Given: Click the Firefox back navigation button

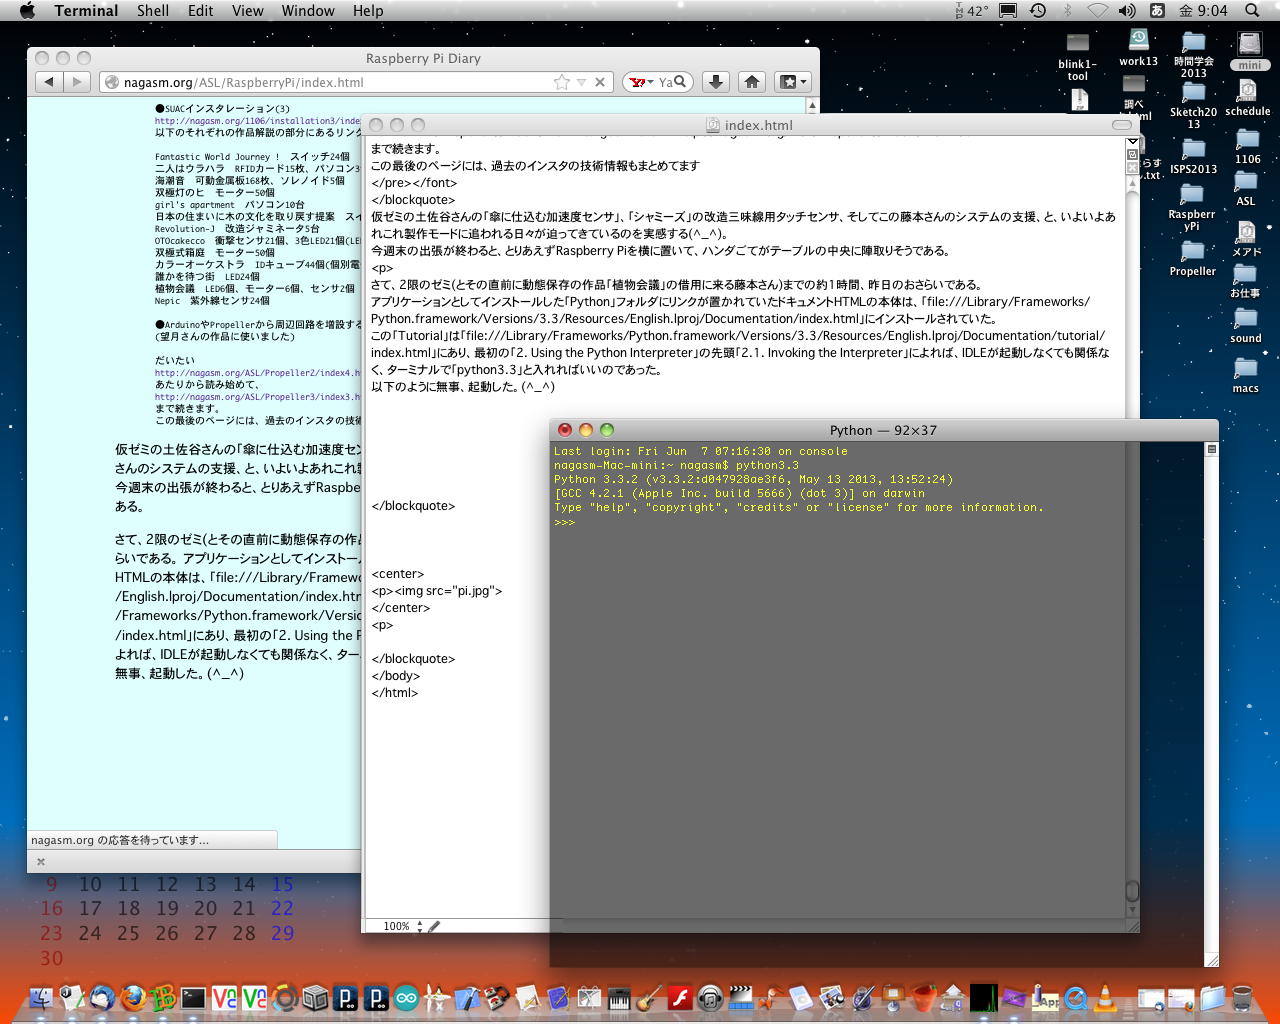Looking at the screenshot, I should coord(49,82).
